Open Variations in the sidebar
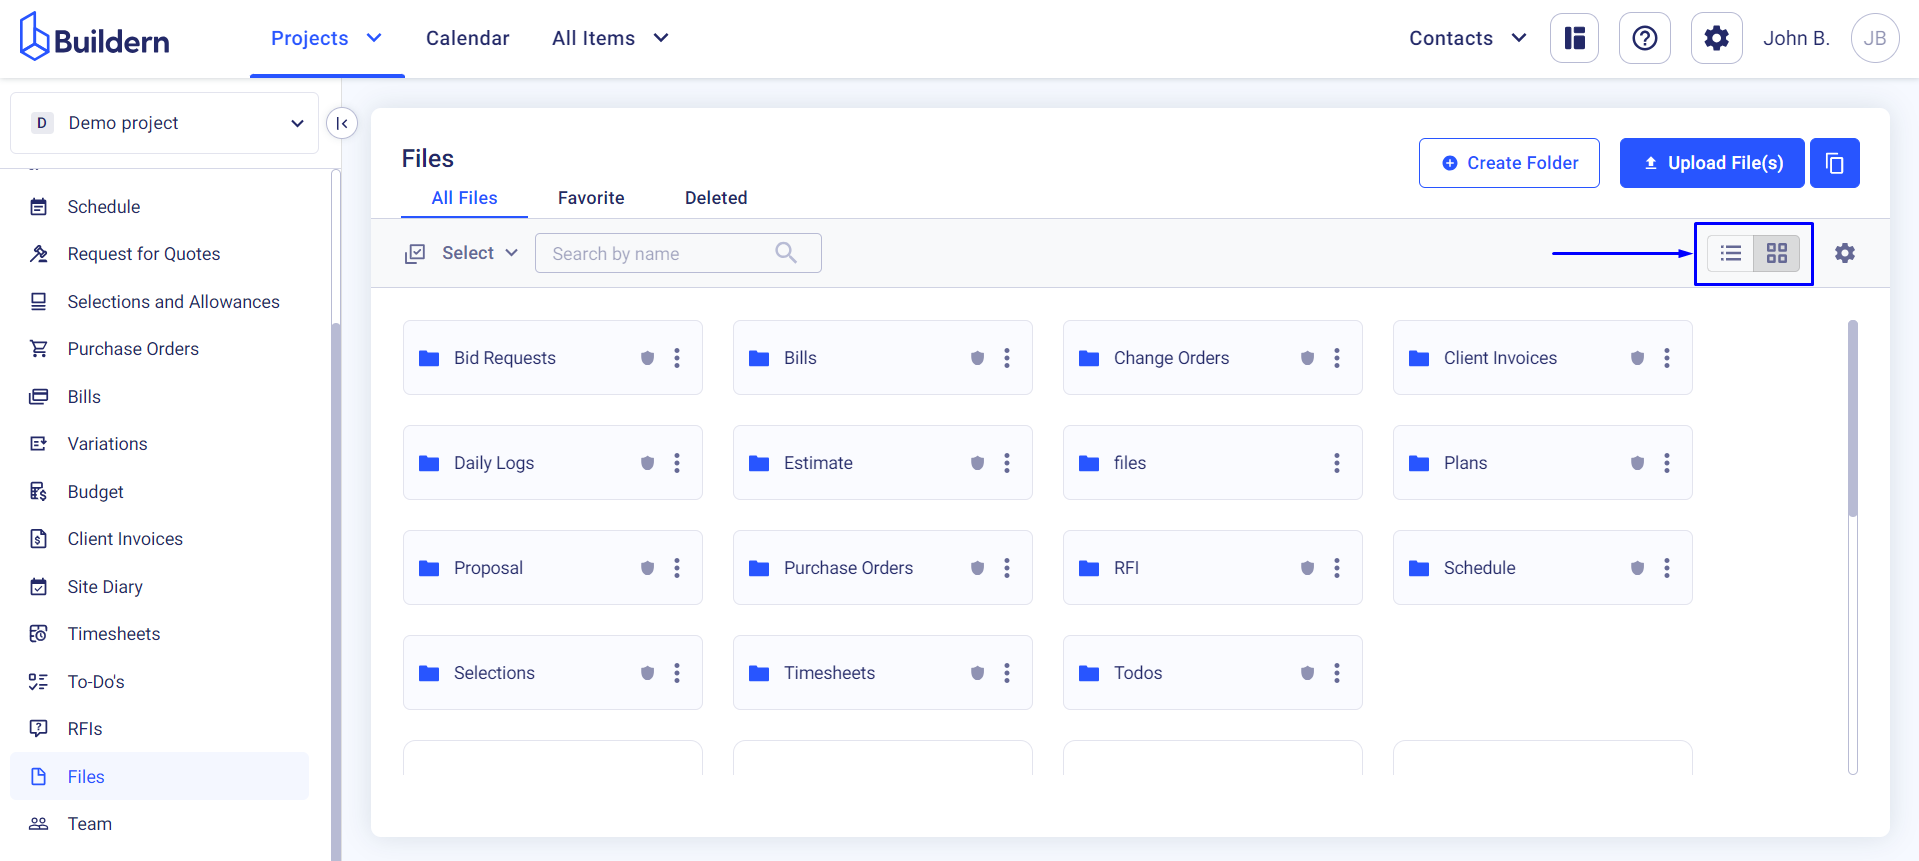This screenshot has width=1919, height=861. (x=160, y=444)
